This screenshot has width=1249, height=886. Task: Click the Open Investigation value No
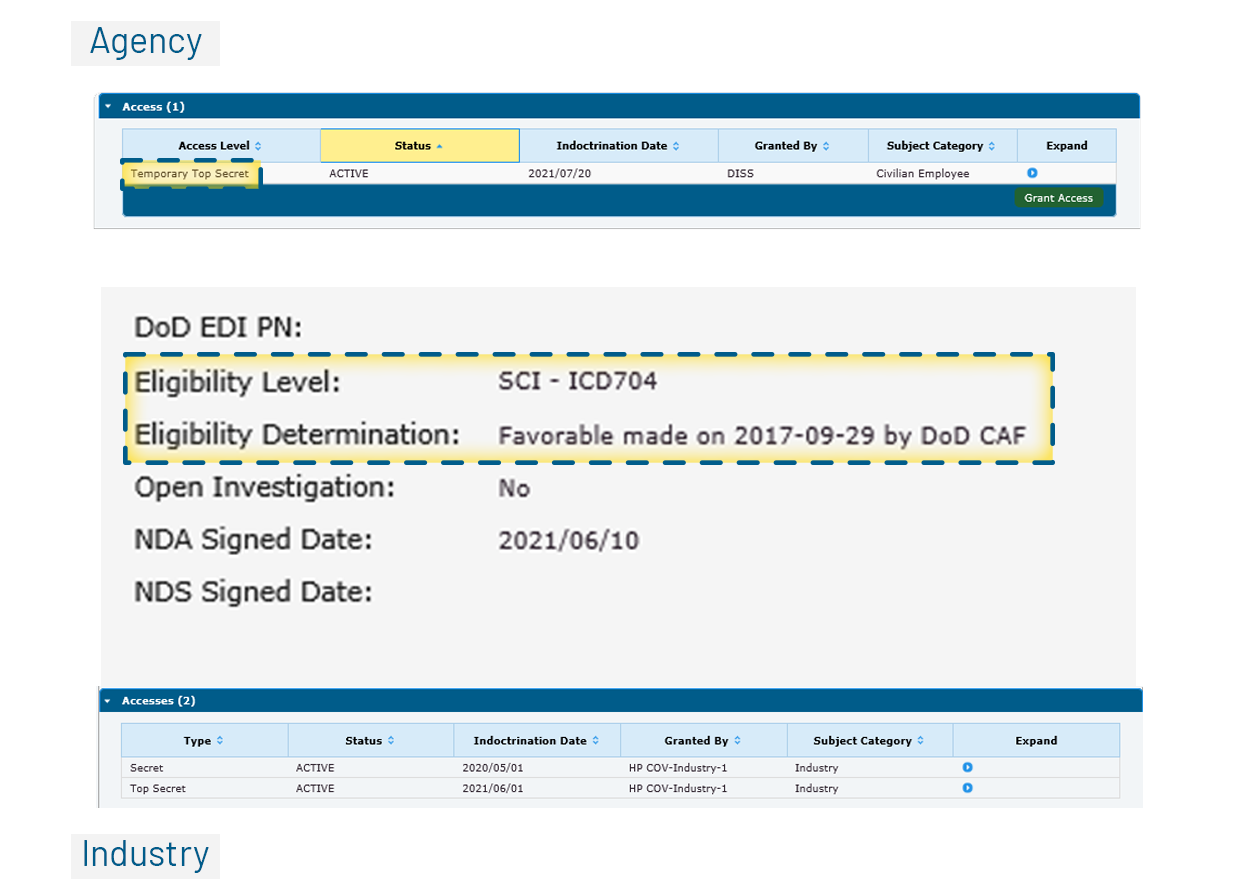[x=514, y=489]
